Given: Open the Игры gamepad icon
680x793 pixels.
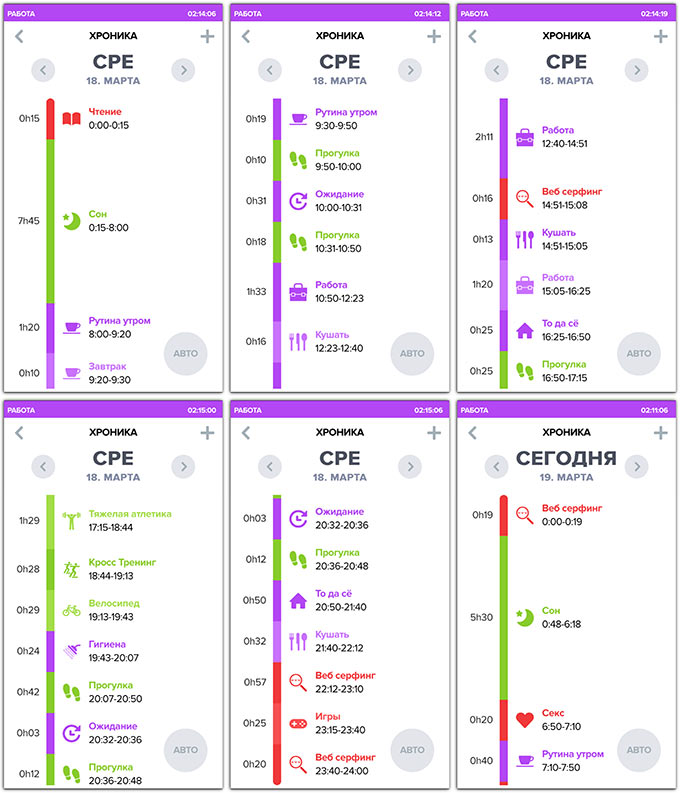Looking at the screenshot, I should [297, 722].
